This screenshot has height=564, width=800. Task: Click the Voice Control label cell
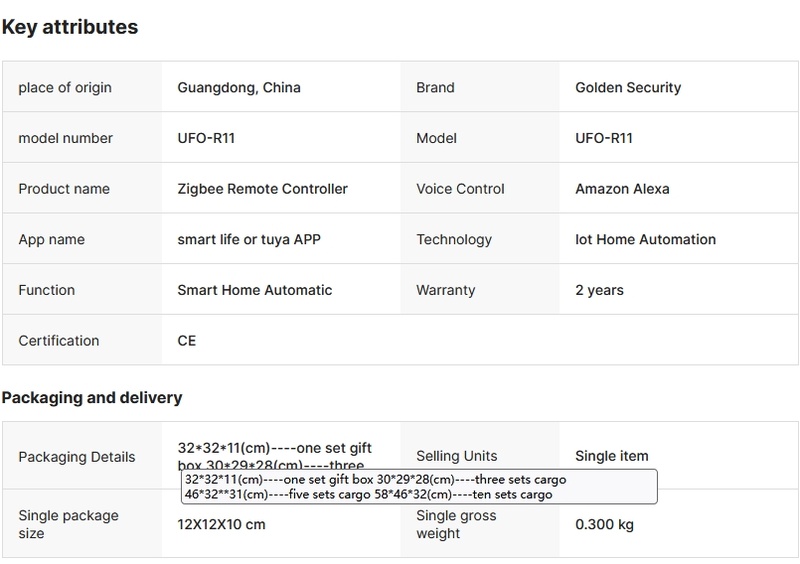(x=460, y=189)
